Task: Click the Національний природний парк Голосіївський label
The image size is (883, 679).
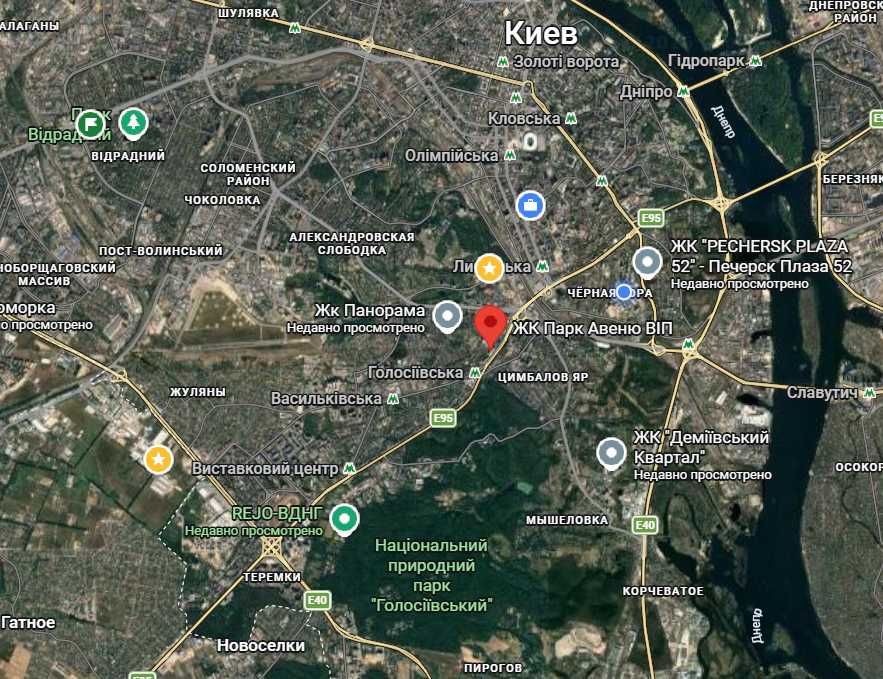Action: pos(431,575)
